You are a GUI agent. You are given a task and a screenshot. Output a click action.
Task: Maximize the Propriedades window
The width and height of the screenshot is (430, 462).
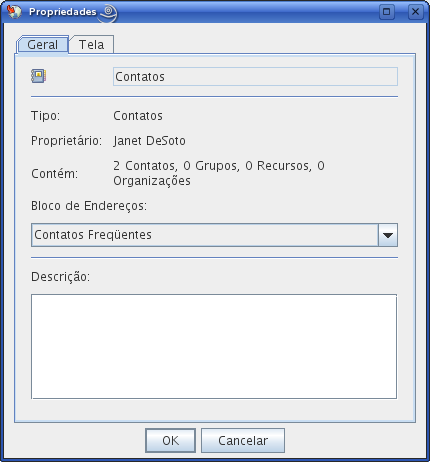click(x=387, y=12)
